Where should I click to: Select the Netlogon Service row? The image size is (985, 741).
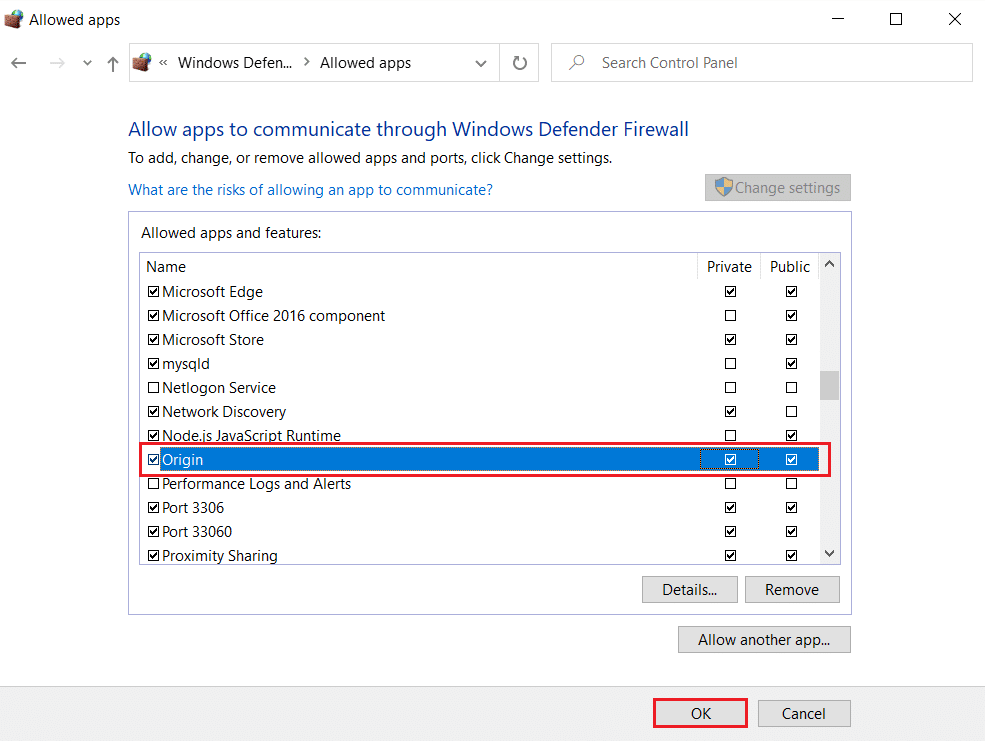pyautogui.click(x=479, y=387)
